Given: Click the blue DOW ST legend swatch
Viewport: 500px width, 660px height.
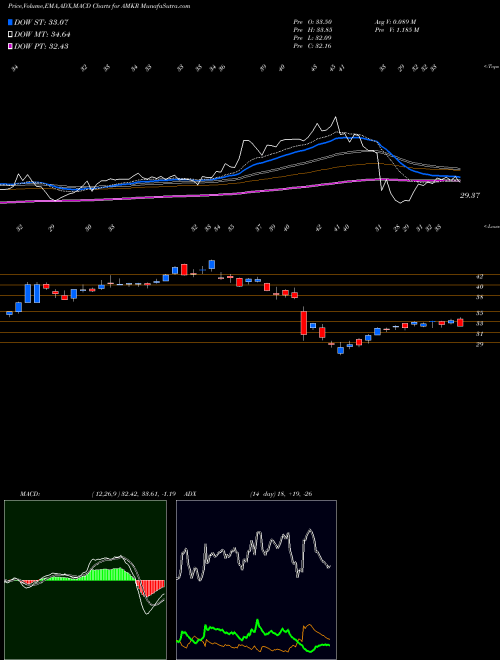Looking at the screenshot, I should click(x=10, y=22).
